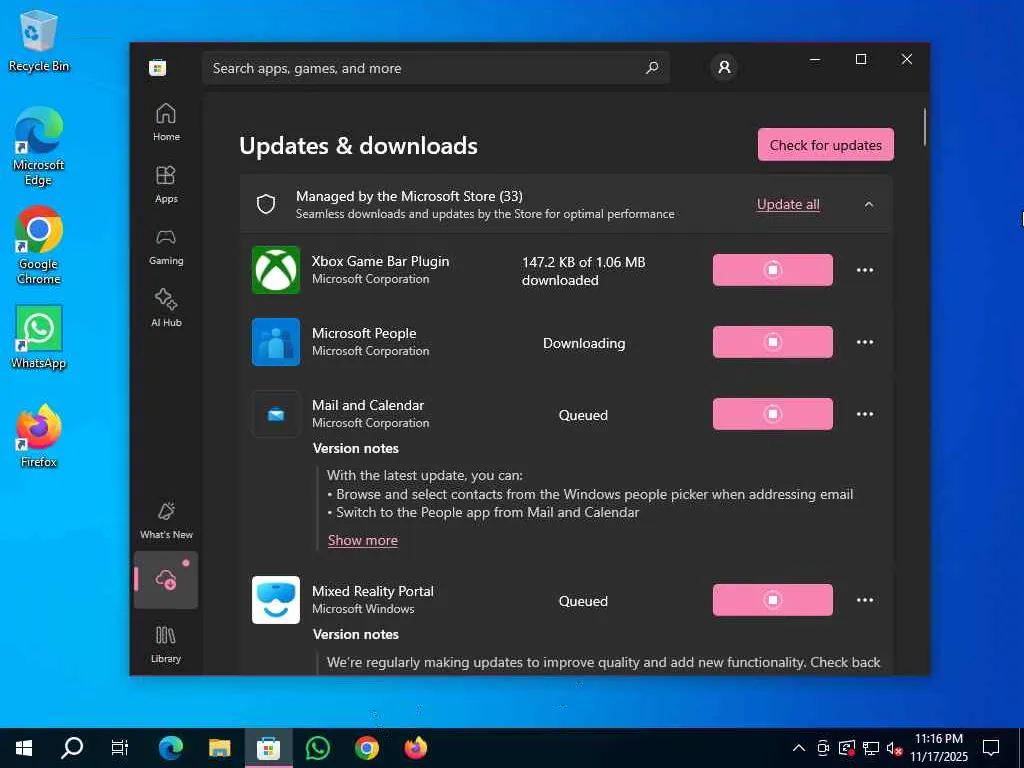Viewport: 1024px width, 768px height.
Task: Stop the Xbox Game Bar Plugin download
Action: tap(773, 270)
